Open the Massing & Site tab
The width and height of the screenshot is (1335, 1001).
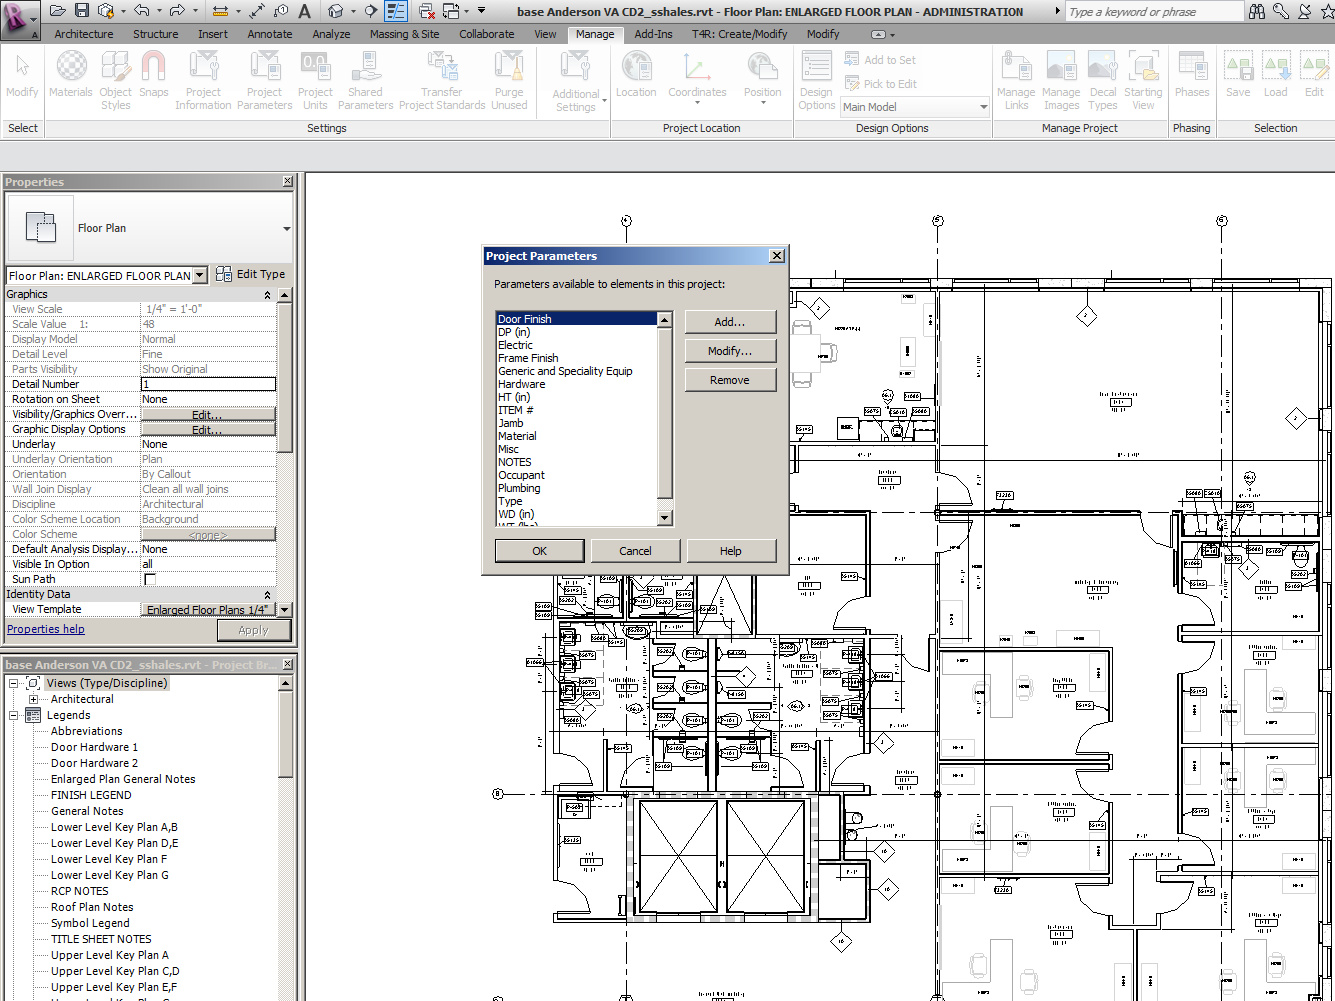(x=404, y=34)
